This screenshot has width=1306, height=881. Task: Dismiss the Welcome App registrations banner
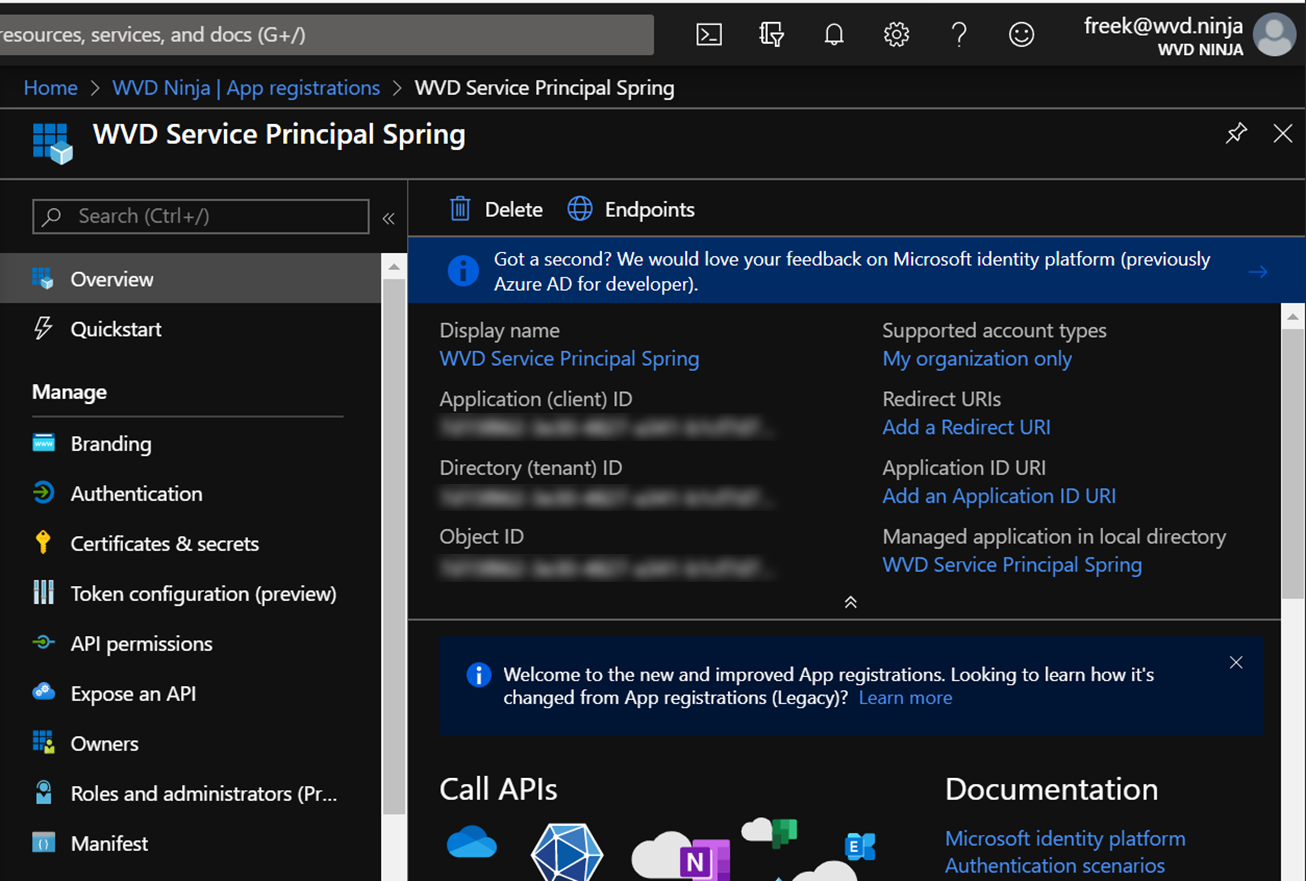1236,662
